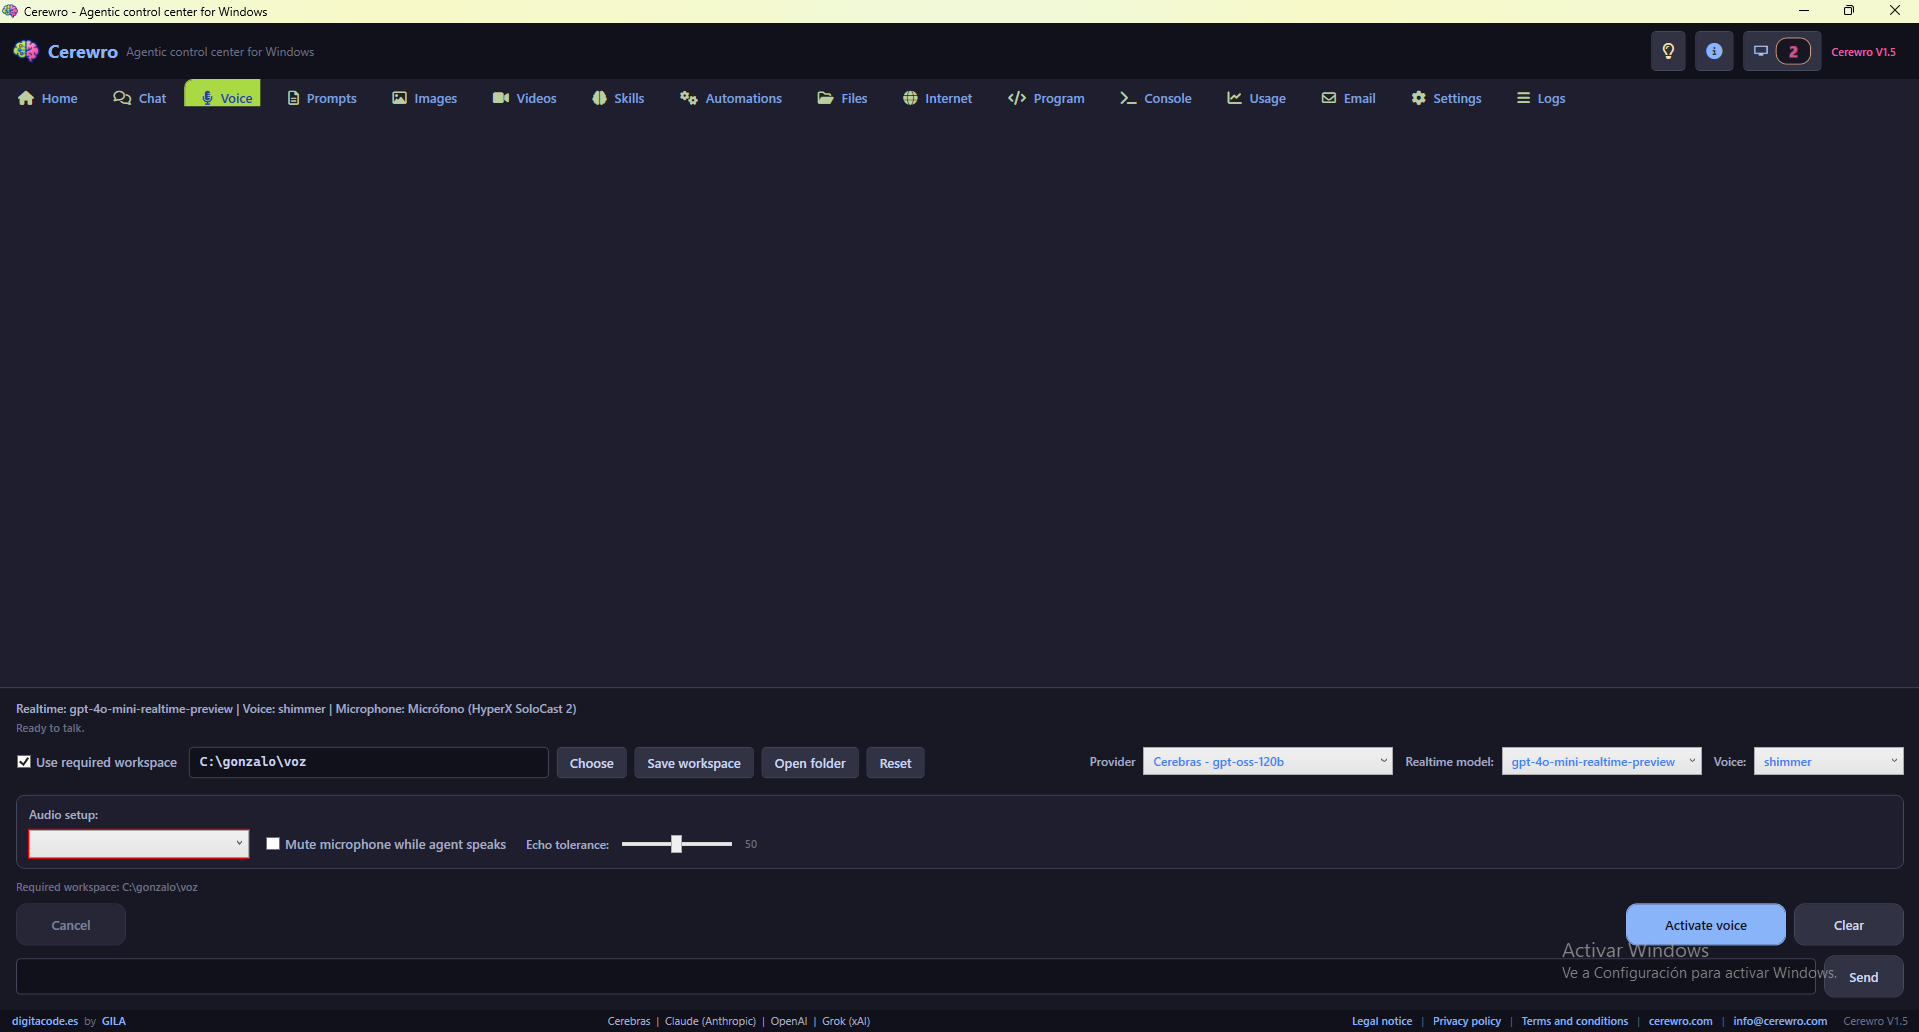Adjust the Echo tolerance slider
This screenshot has width=1919, height=1032.
(x=676, y=843)
